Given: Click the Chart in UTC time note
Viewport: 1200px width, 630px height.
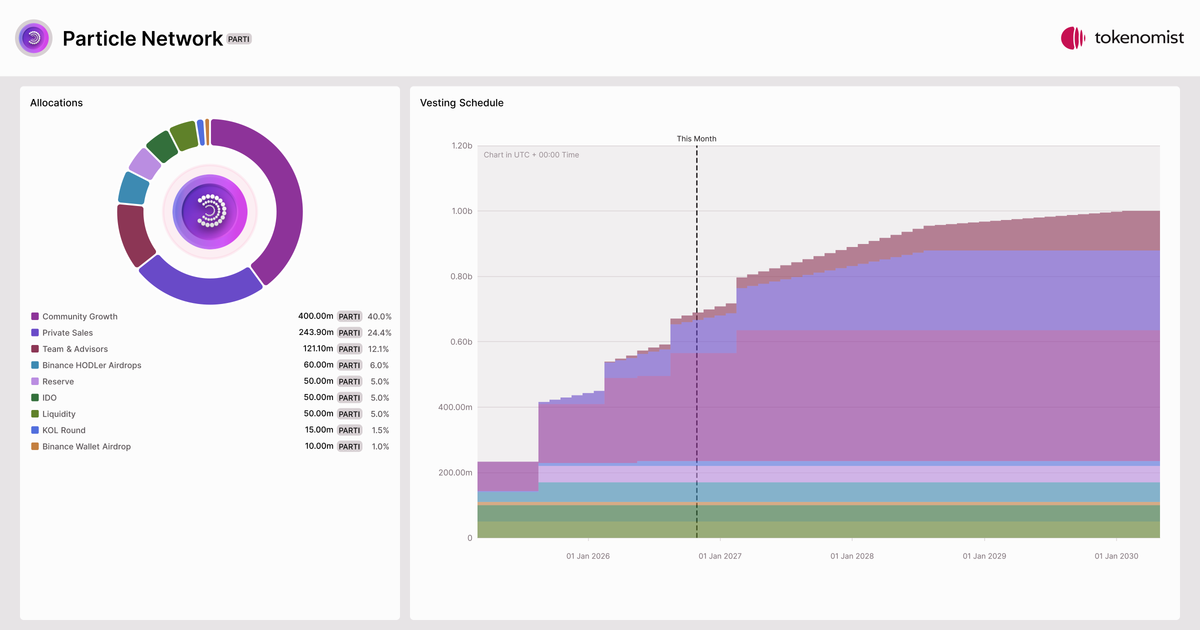Looking at the screenshot, I should click(531, 155).
